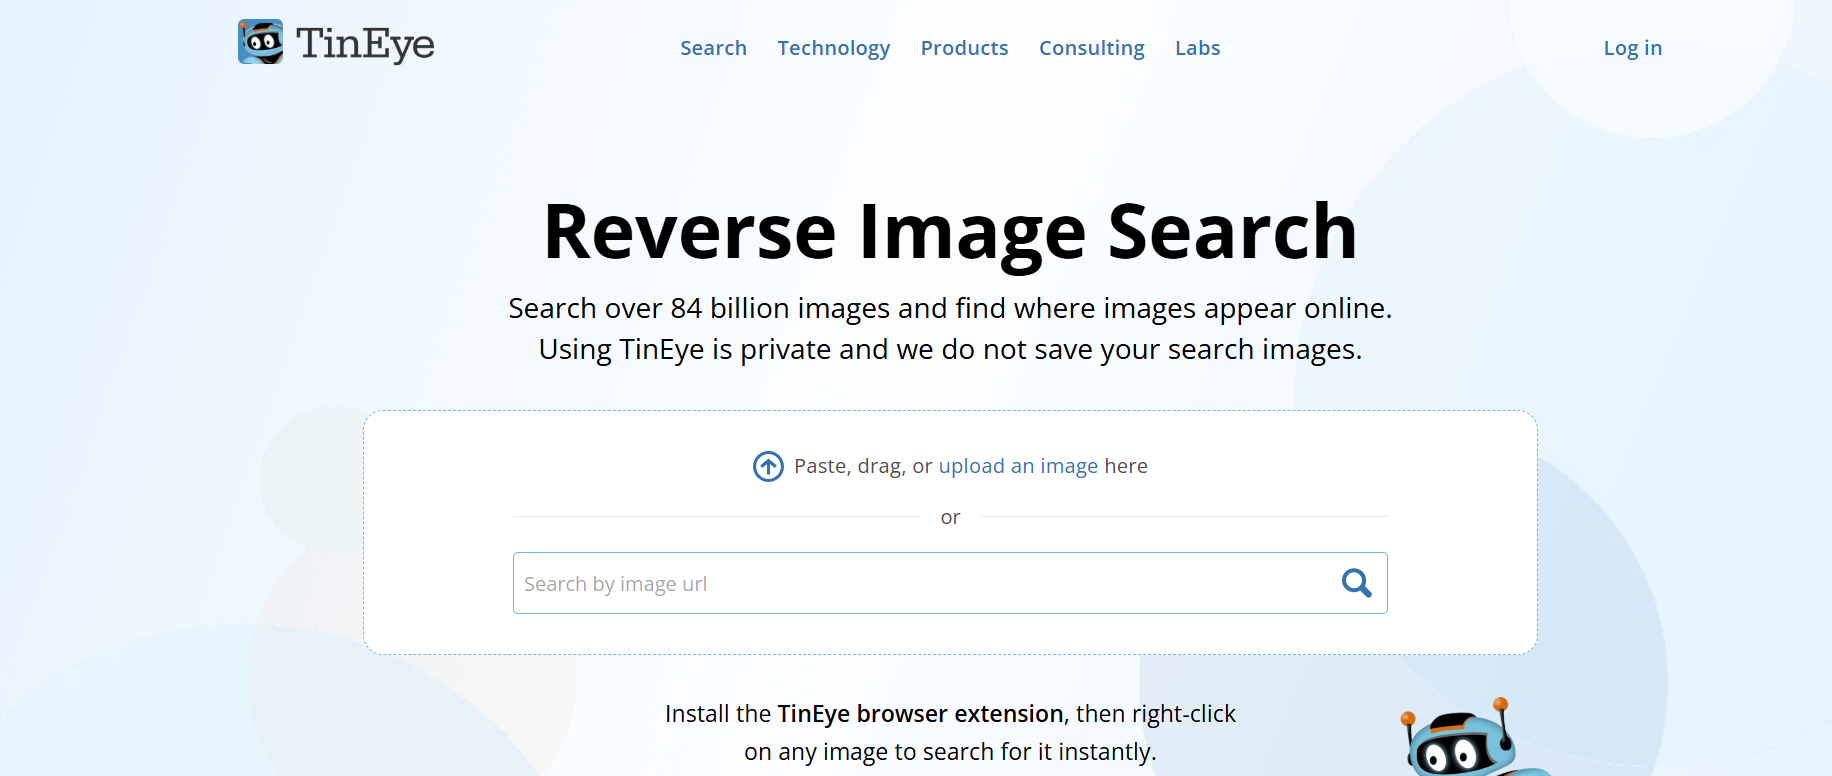
Task: Go to the Consulting page
Action: [x=1091, y=48]
